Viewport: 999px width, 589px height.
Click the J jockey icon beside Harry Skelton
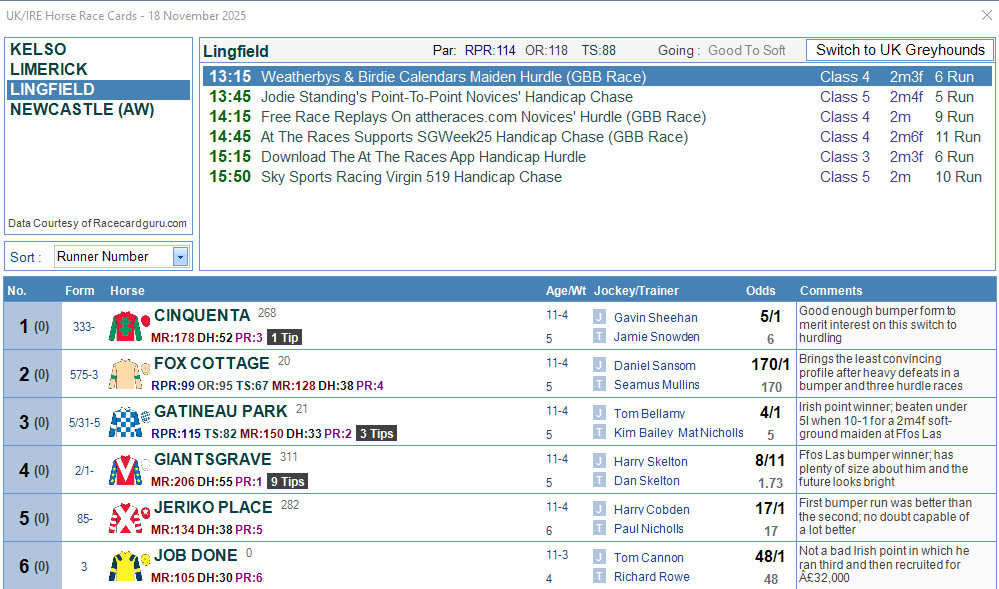[x=599, y=461]
